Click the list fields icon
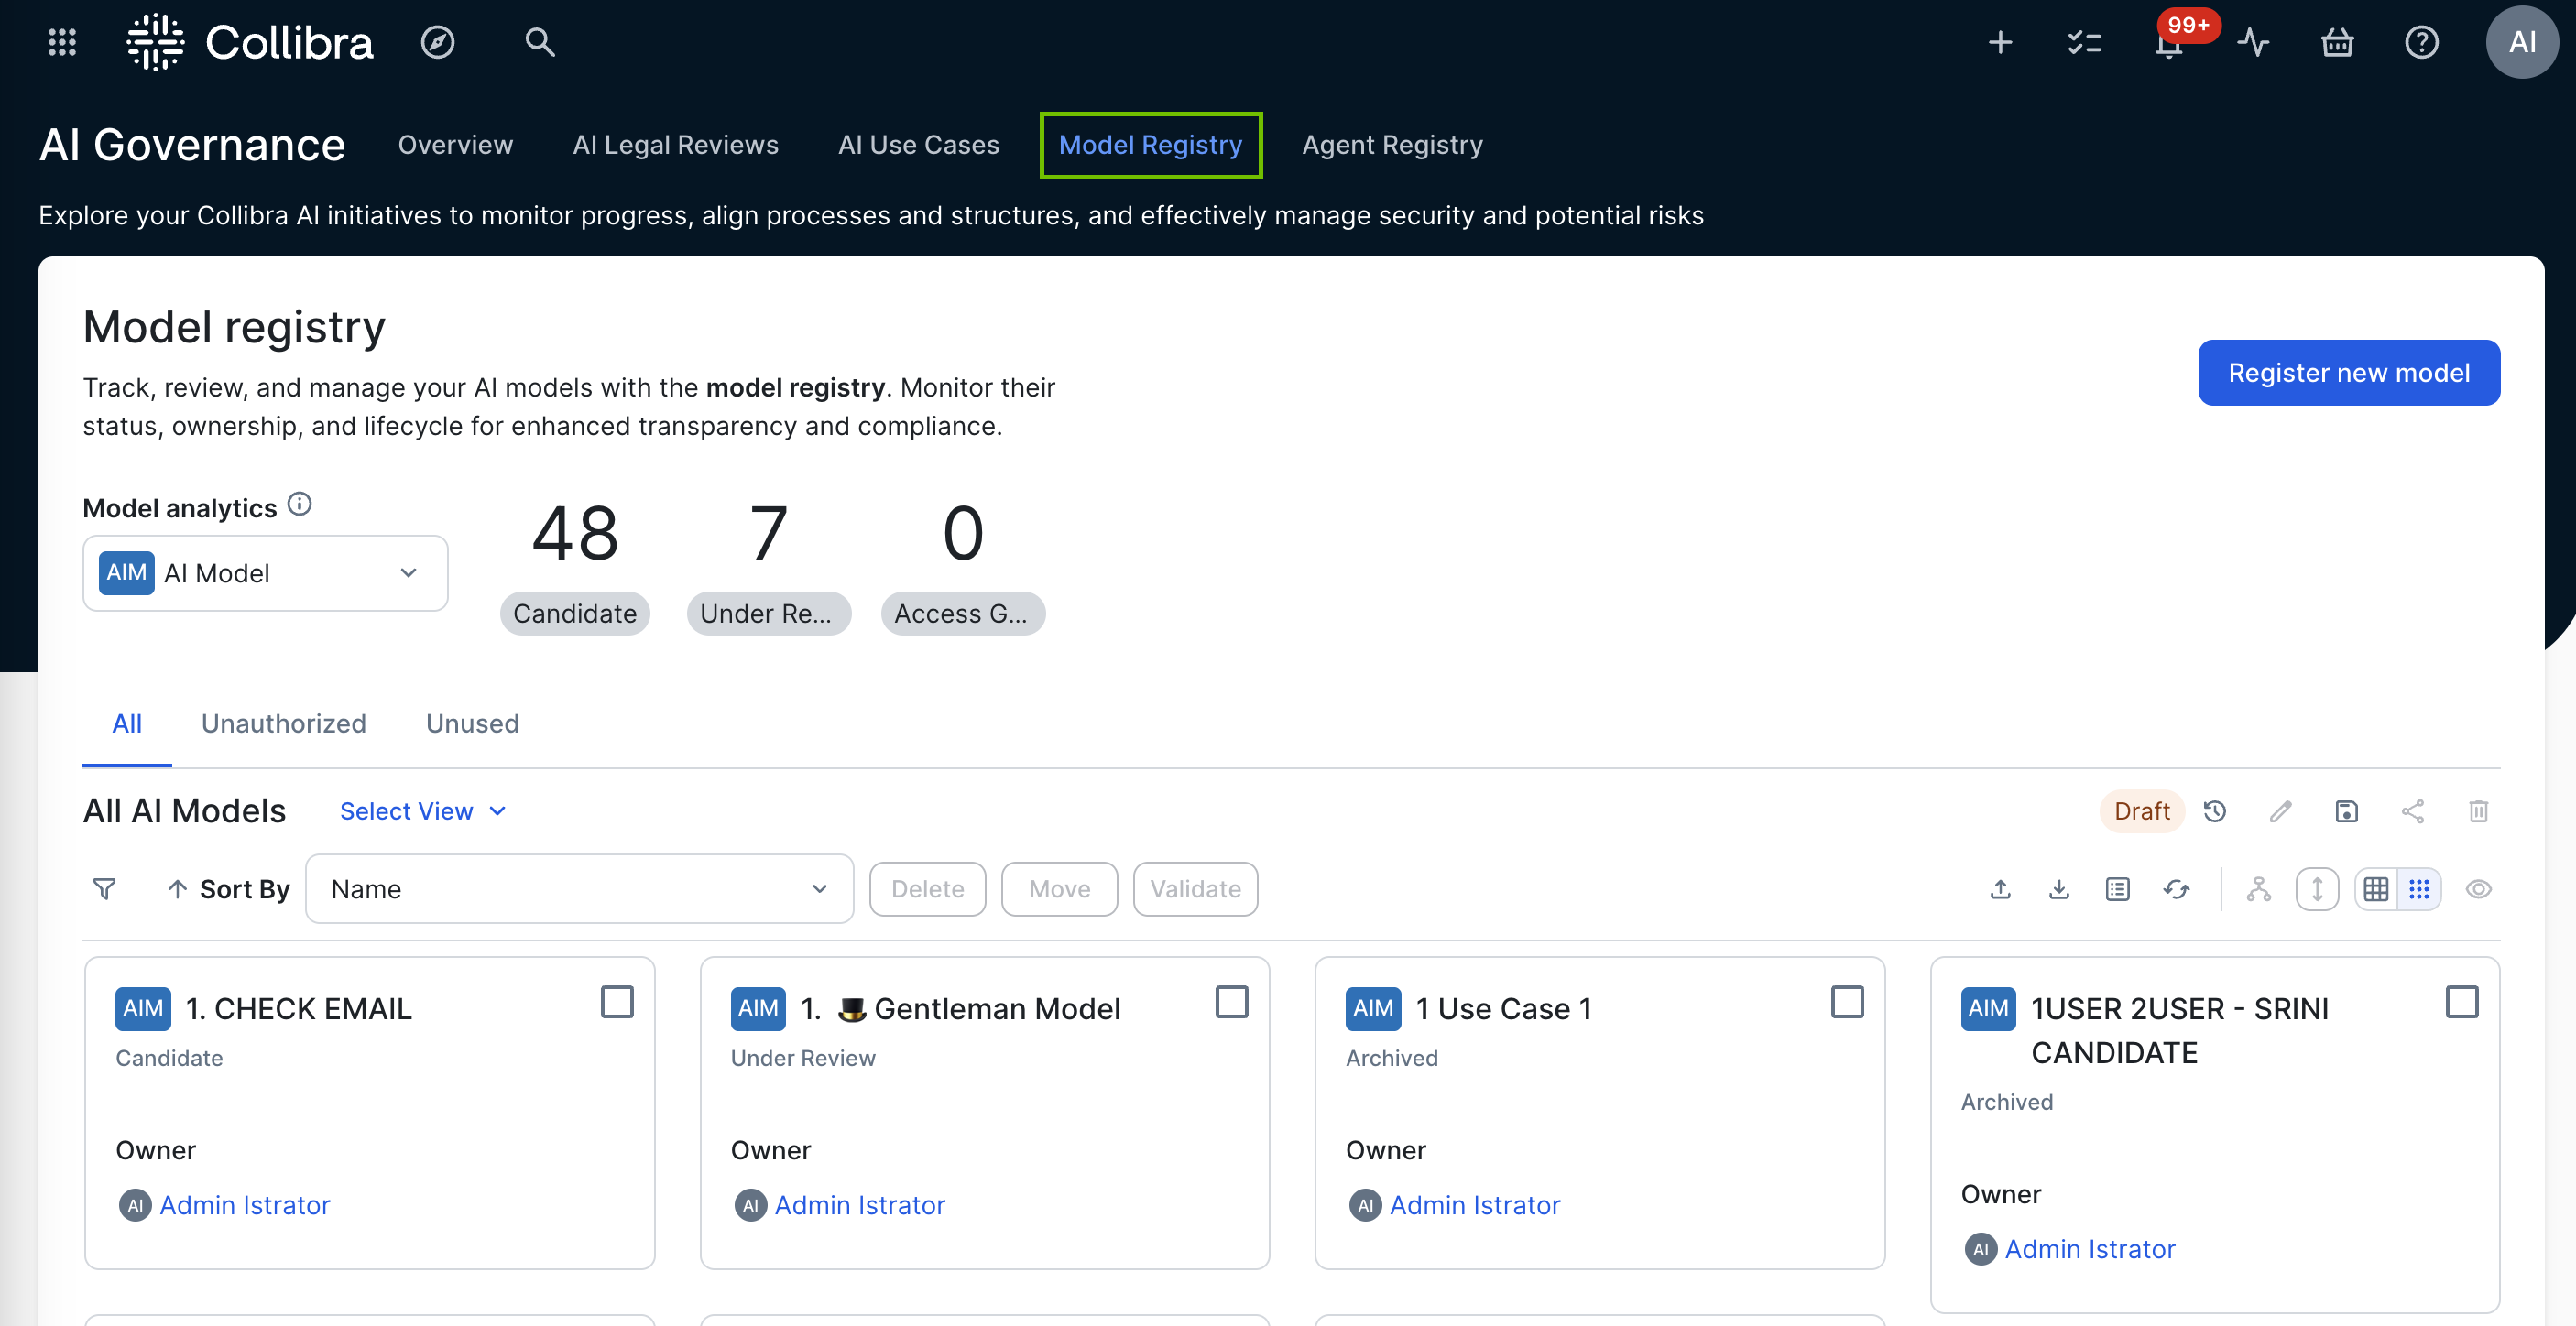2576x1326 pixels. (2117, 889)
